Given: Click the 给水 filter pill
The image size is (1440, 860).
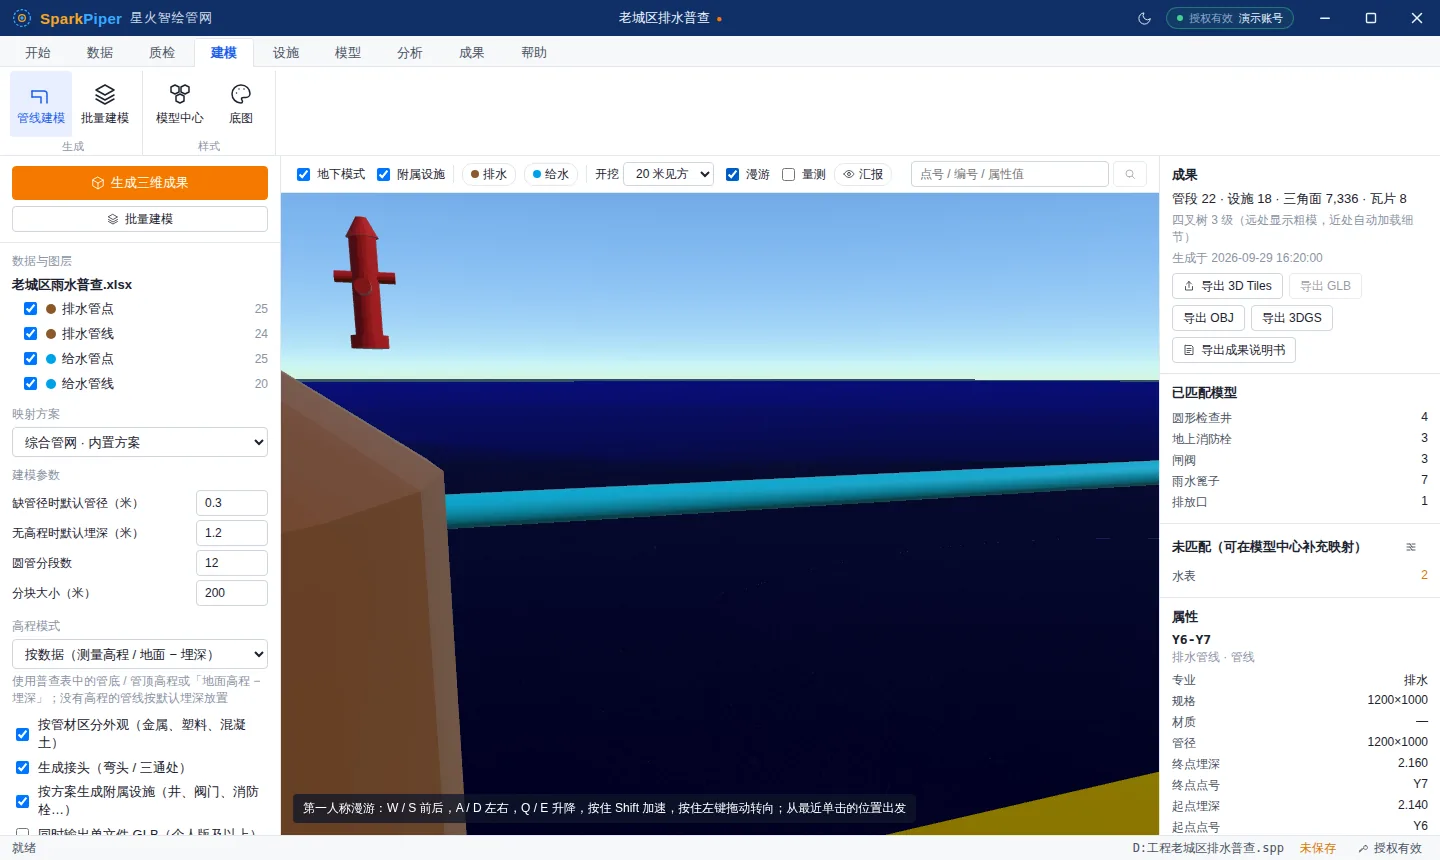Looking at the screenshot, I should 551,174.
